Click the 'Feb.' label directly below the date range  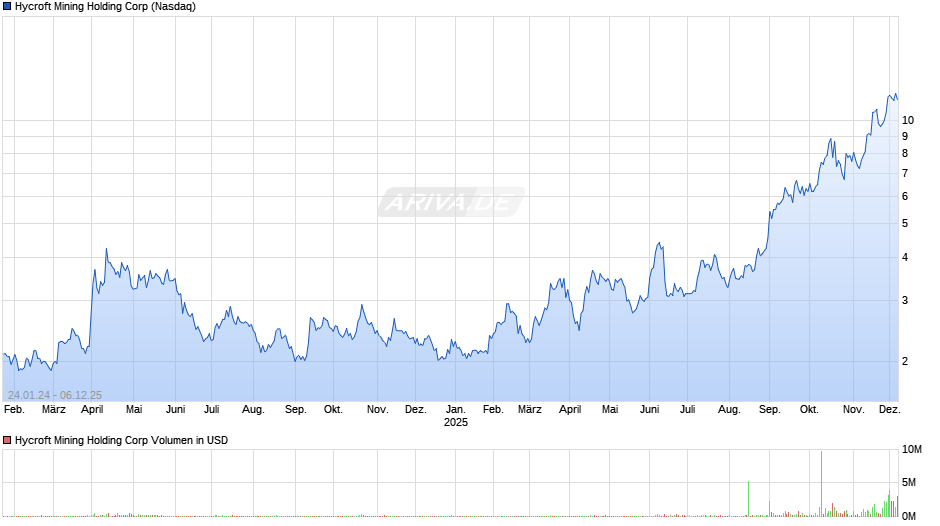click(x=14, y=409)
